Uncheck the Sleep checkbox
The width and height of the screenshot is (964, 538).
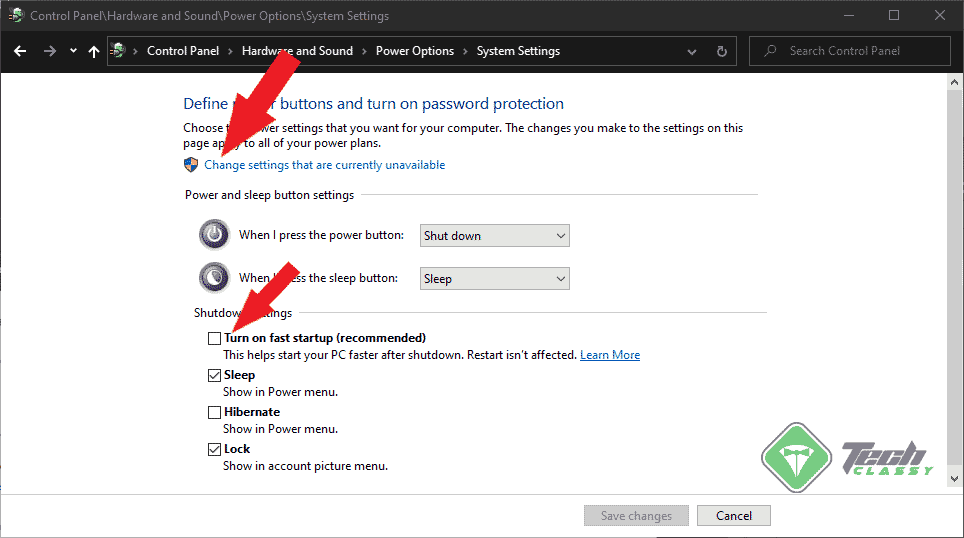click(214, 375)
